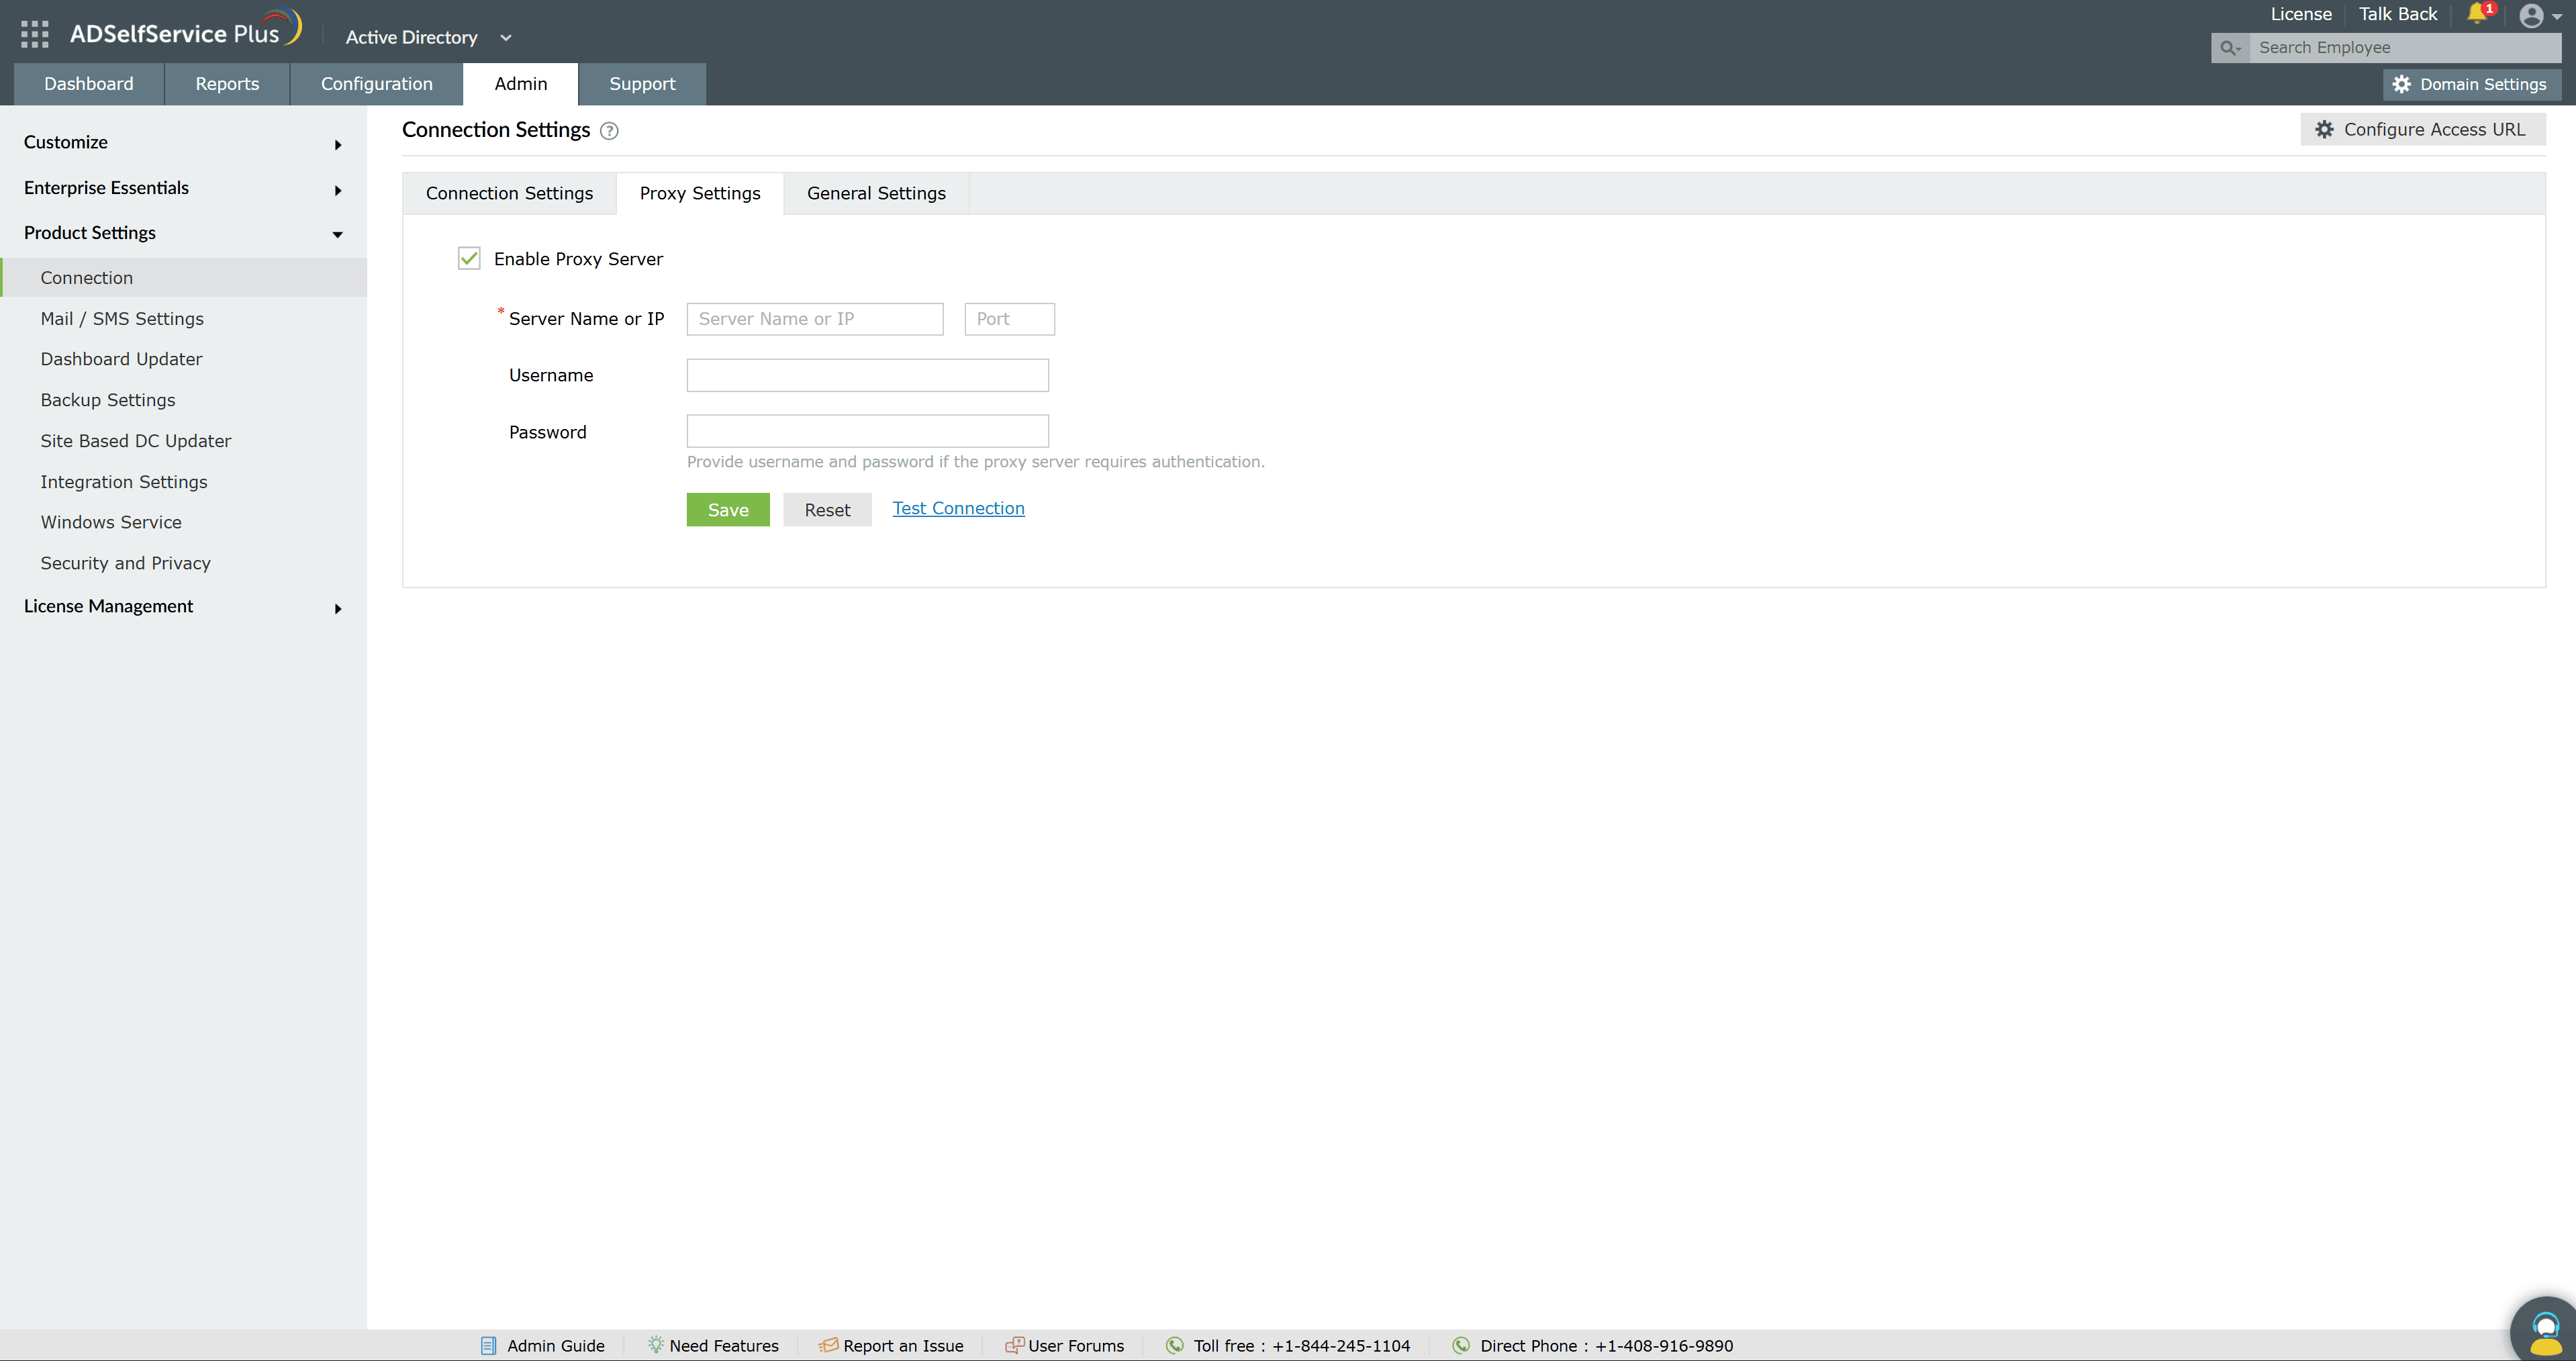Viewport: 2576px width, 1361px height.
Task: Collapse the Product Settings section
Action: tap(183, 233)
